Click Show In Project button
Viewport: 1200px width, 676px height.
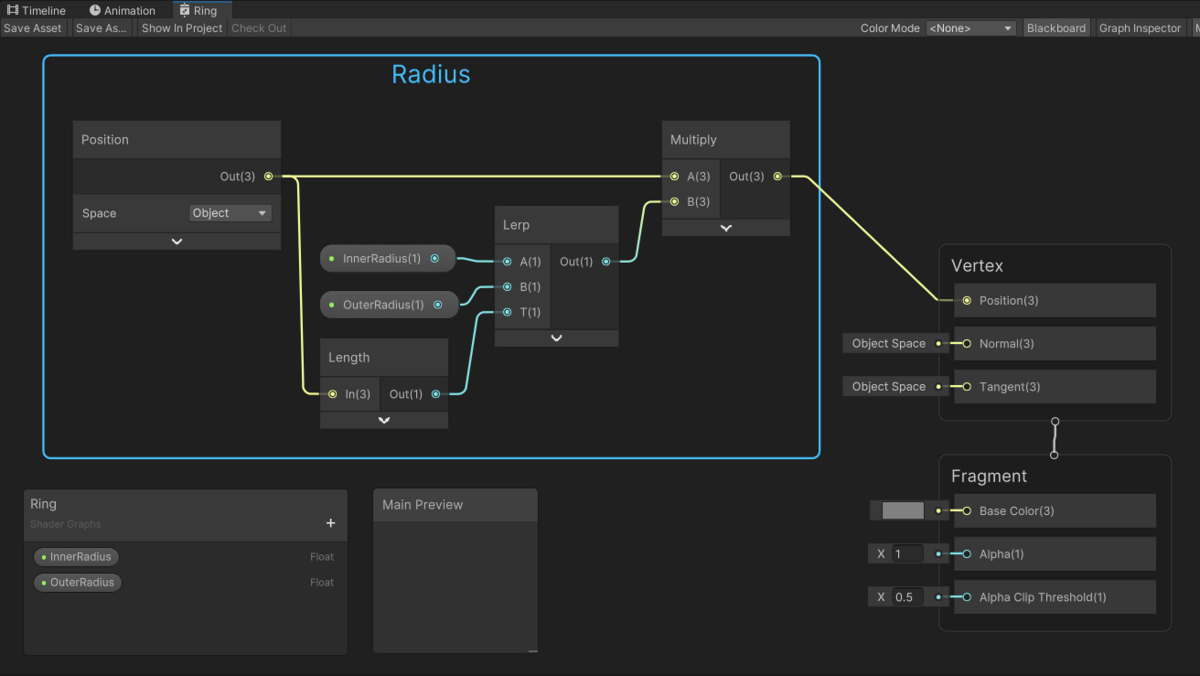pos(182,28)
